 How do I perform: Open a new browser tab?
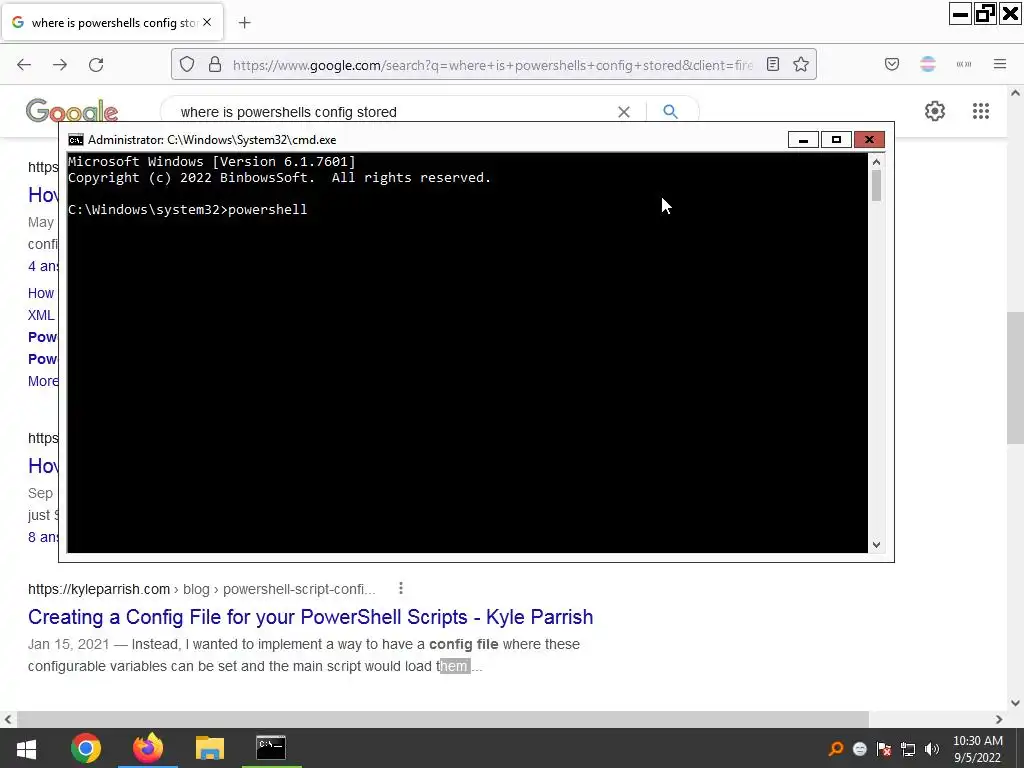(x=244, y=23)
